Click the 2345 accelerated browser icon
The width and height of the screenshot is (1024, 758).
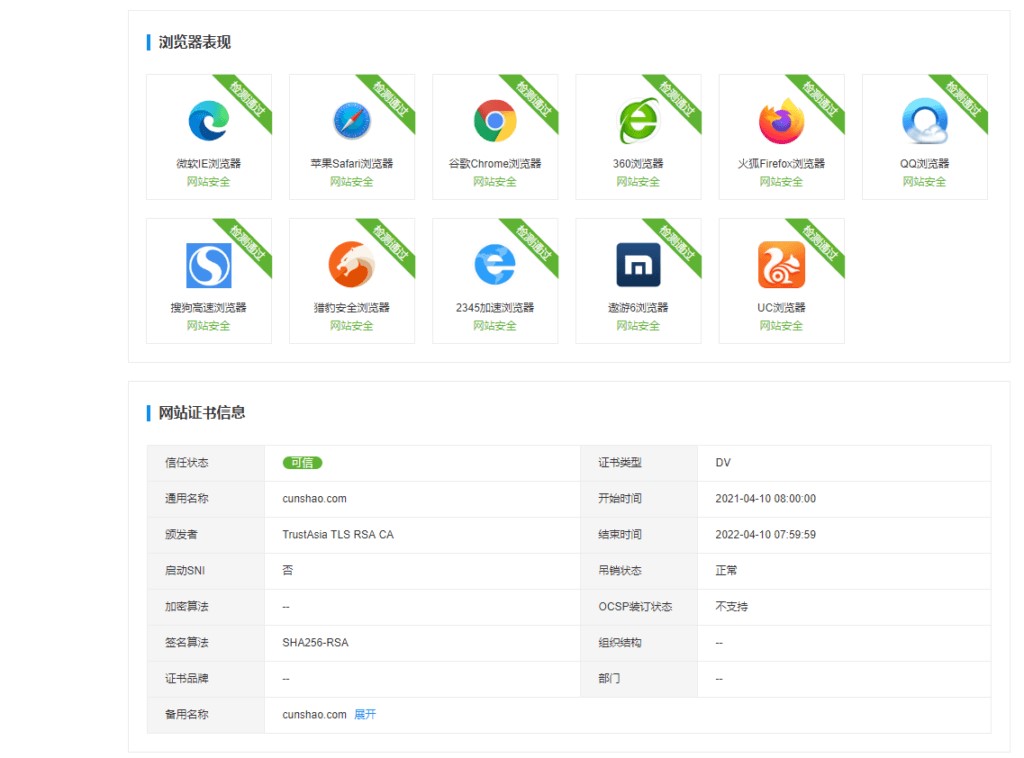pos(495,264)
